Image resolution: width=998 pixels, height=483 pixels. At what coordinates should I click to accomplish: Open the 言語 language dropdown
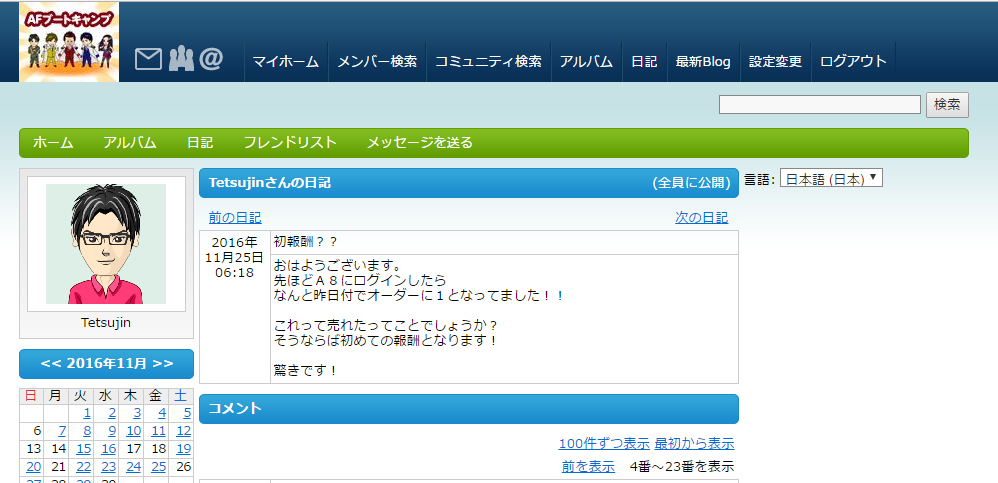831,179
